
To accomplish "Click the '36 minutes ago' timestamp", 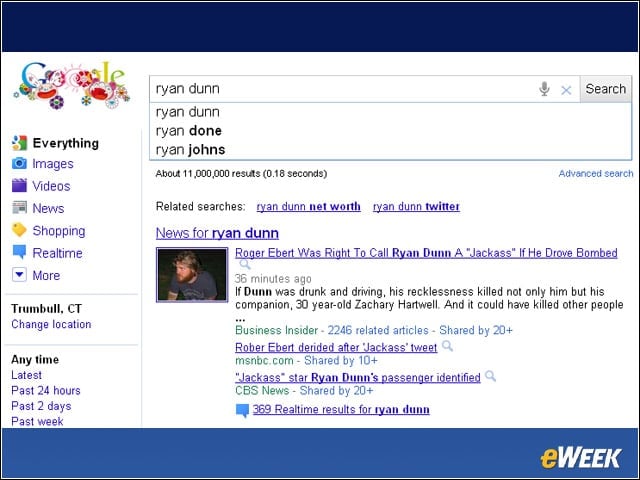I will (273, 279).
